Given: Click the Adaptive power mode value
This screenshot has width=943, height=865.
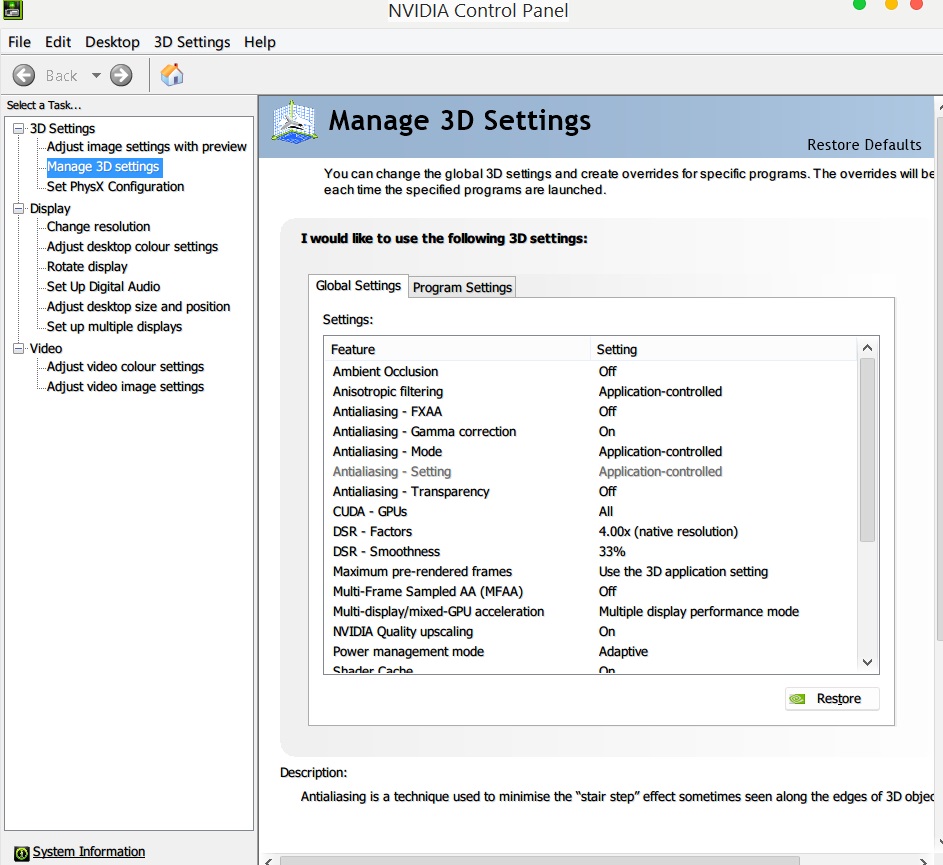Looking at the screenshot, I should click(623, 651).
